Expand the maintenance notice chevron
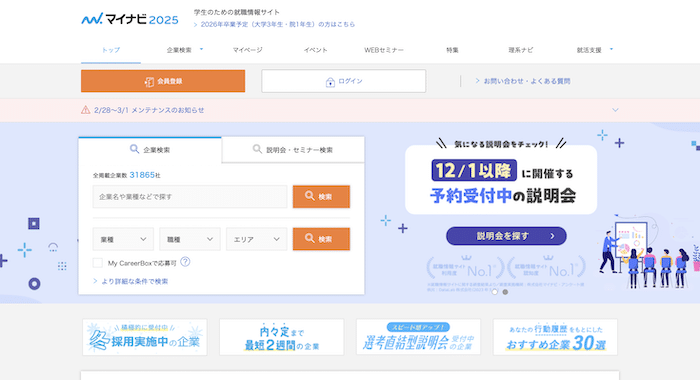Viewport: 700px width, 380px height. (615, 110)
